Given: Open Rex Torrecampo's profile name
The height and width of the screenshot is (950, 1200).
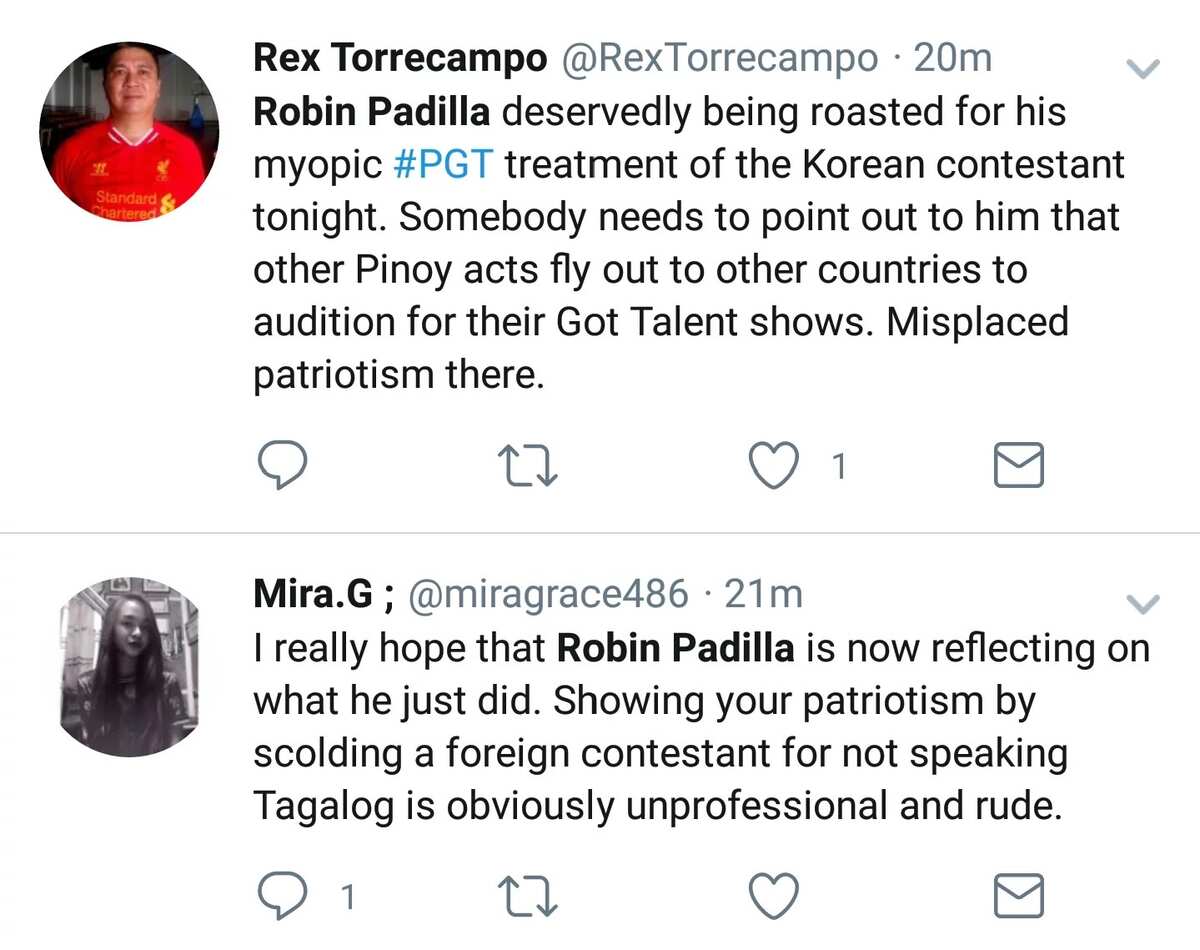Looking at the screenshot, I should pyautogui.click(x=401, y=59).
